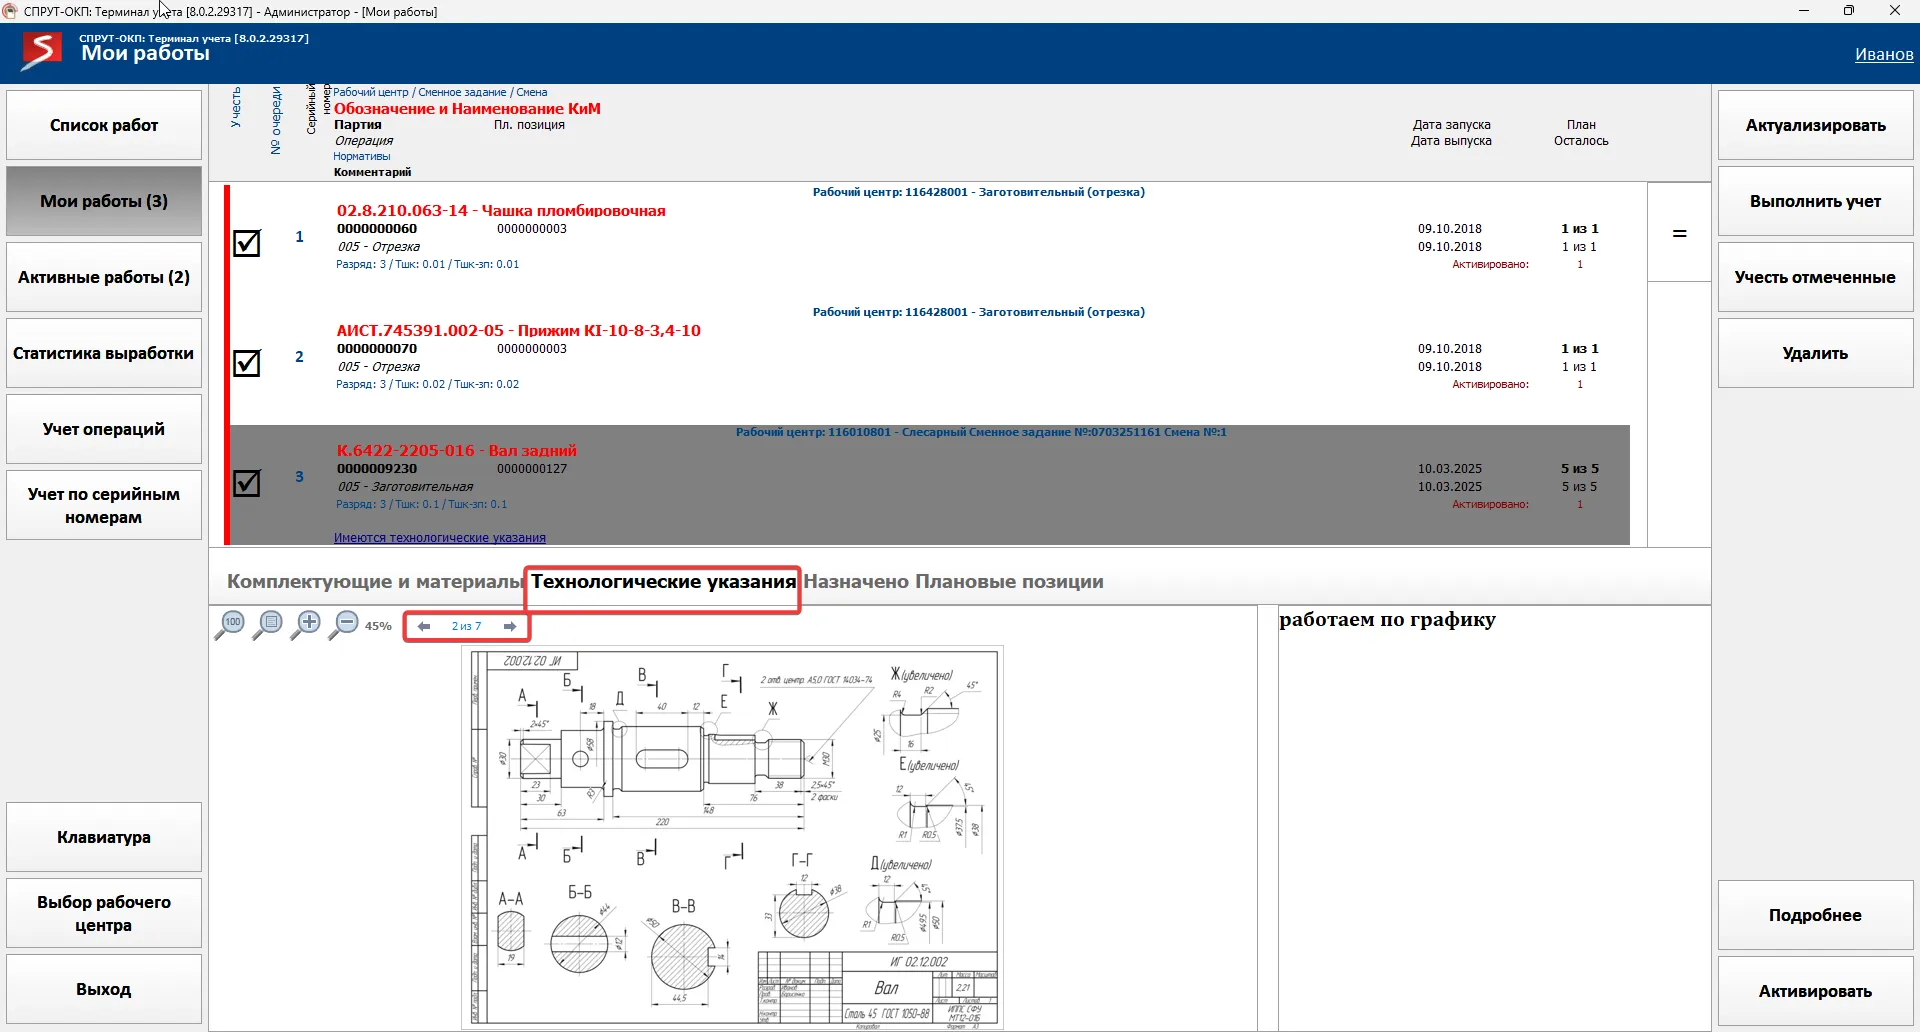Click the technical drawing preview of Вал
This screenshot has width=1920, height=1032.
pyautogui.click(x=733, y=838)
